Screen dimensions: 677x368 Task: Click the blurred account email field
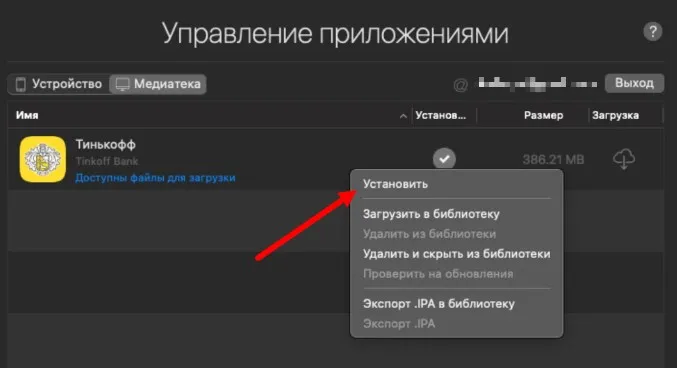click(x=538, y=83)
